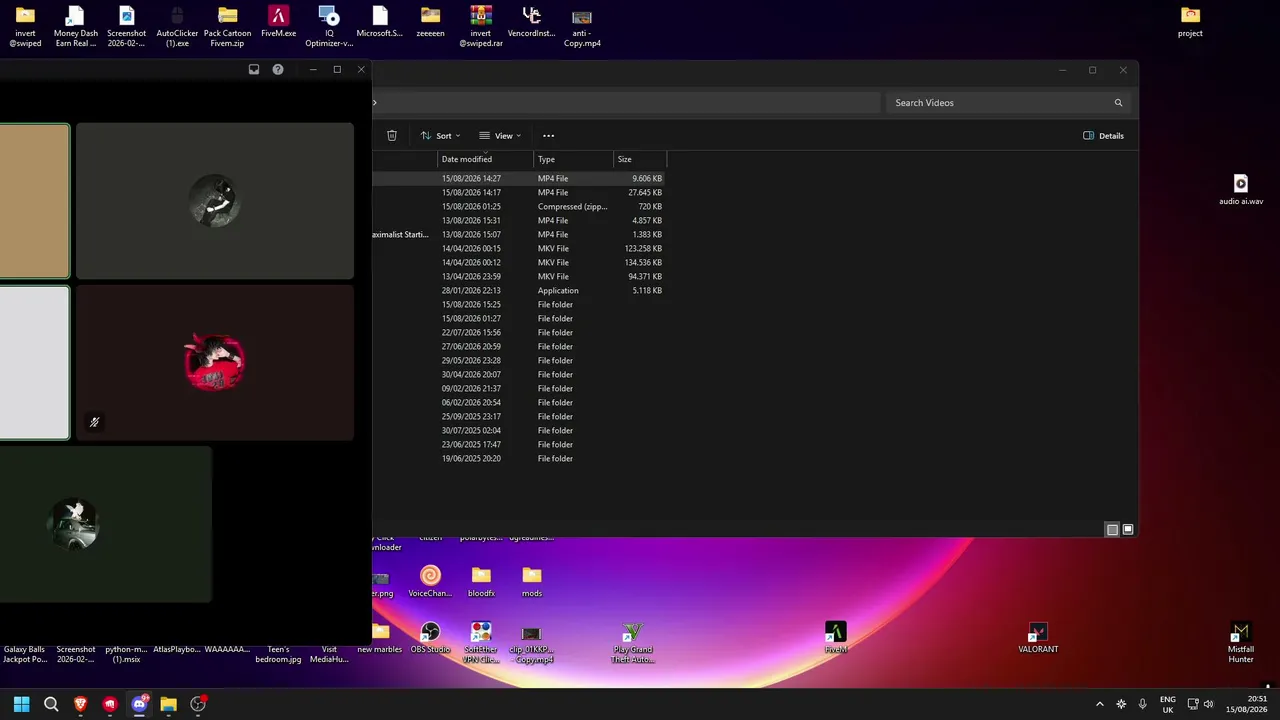Select the Application file row dated 28/01/2026
This screenshot has height=720, width=1280.
click(518, 290)
